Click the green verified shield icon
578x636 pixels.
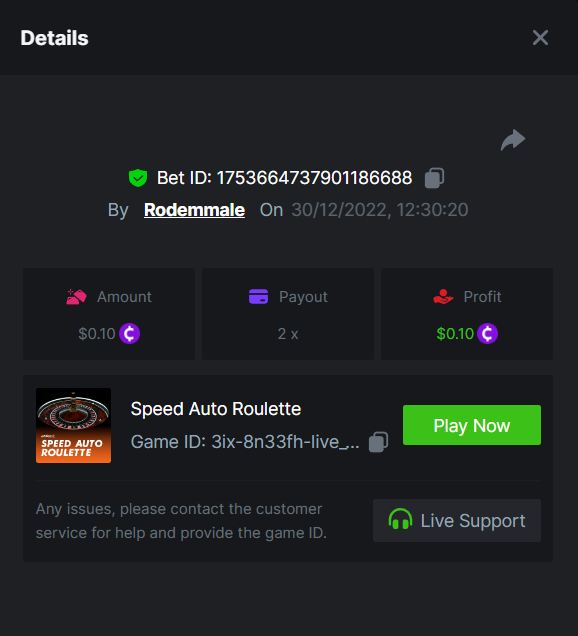(138, 178)
